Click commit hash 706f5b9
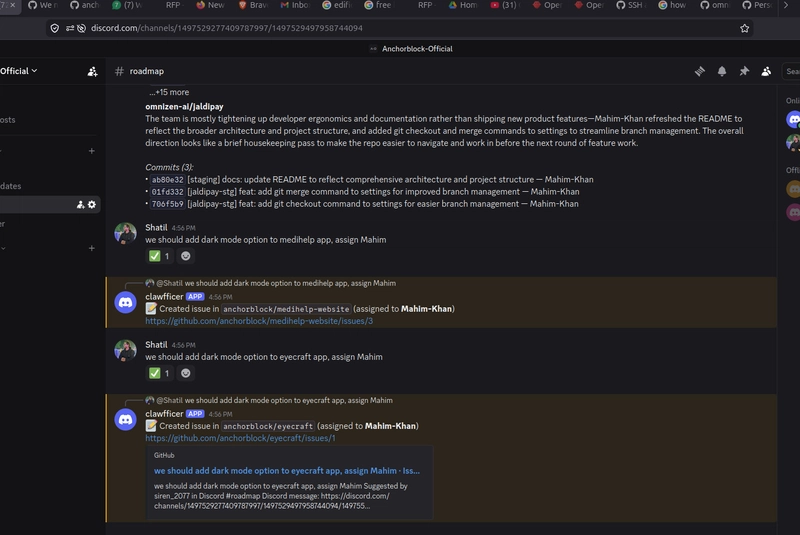Screen dimensions: 800x535 click(x=167, y=204)
